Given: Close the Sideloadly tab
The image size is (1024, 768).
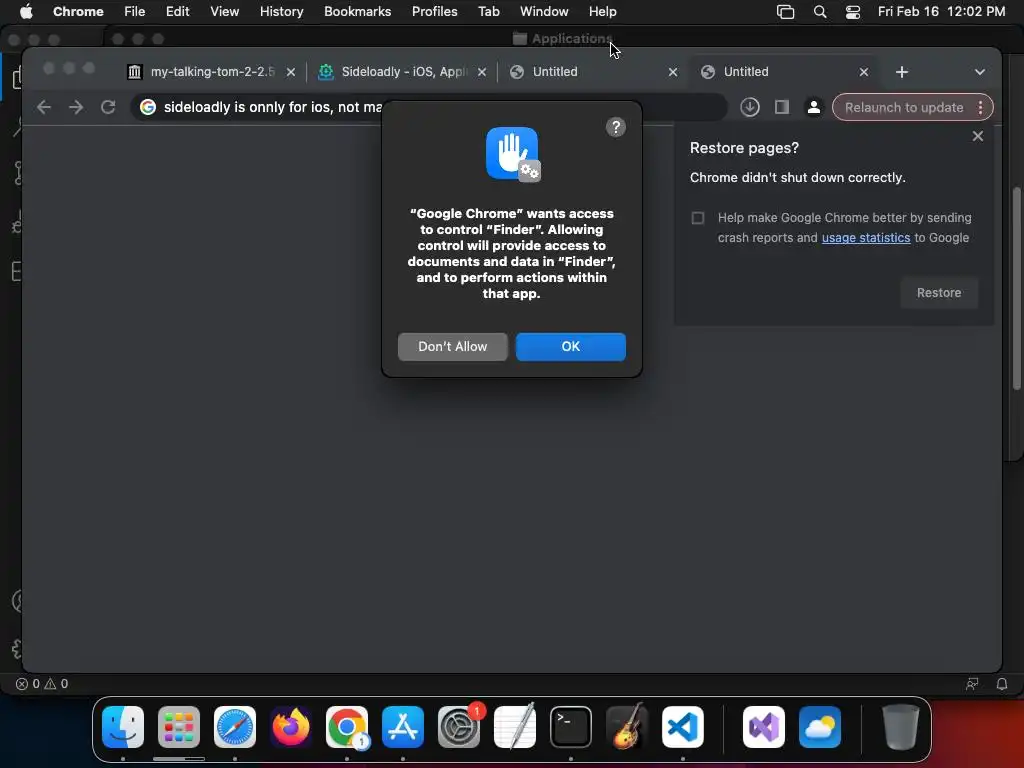Looking at the screenshot, I should tap(482, 72).
